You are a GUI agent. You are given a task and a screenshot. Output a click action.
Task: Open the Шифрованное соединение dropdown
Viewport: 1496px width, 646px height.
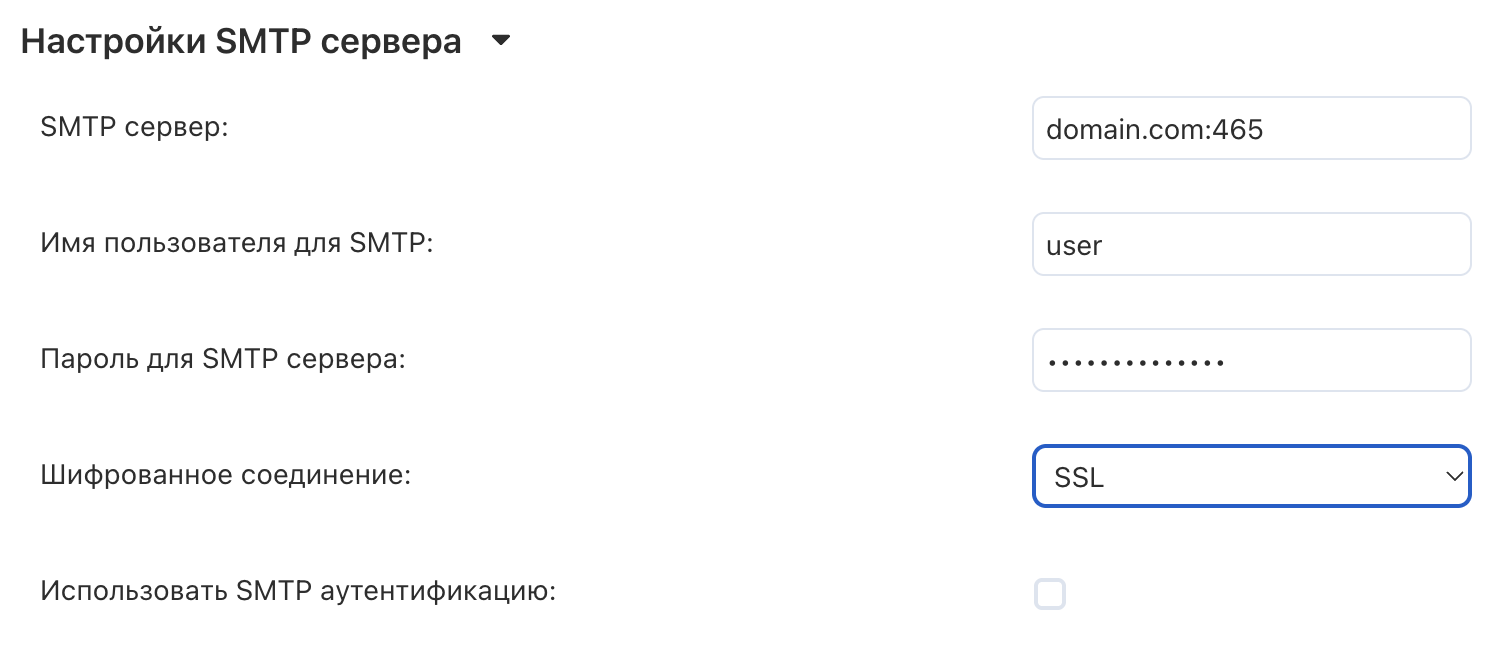click(1251, 476)
